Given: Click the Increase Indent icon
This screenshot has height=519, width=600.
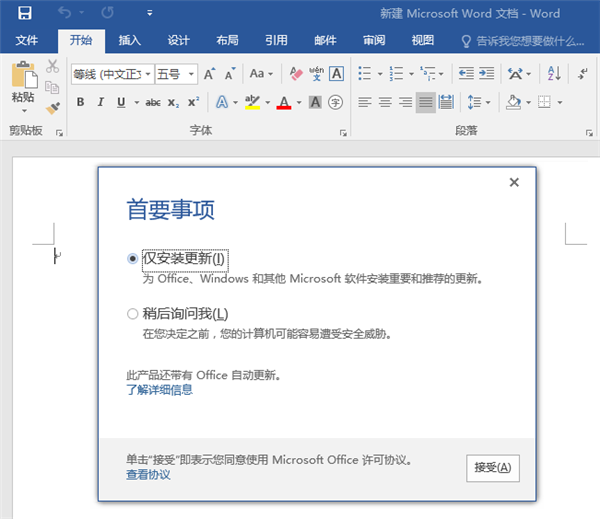Looking at the screenshot, I should (486, 74).
